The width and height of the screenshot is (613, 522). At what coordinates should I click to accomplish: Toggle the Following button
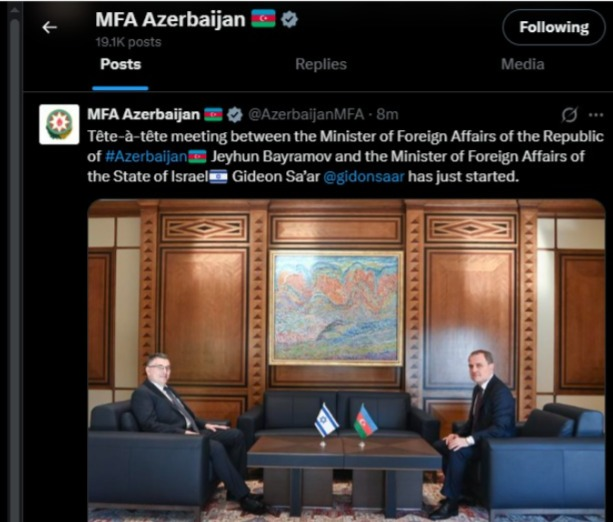(x=554, y=27)
